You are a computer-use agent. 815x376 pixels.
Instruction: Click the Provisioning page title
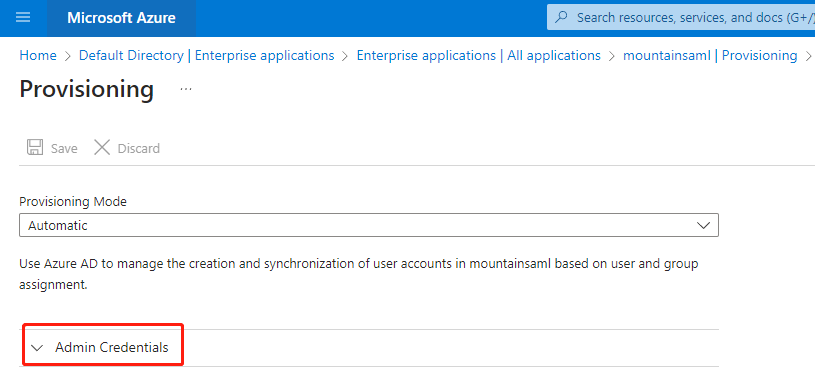86,89
